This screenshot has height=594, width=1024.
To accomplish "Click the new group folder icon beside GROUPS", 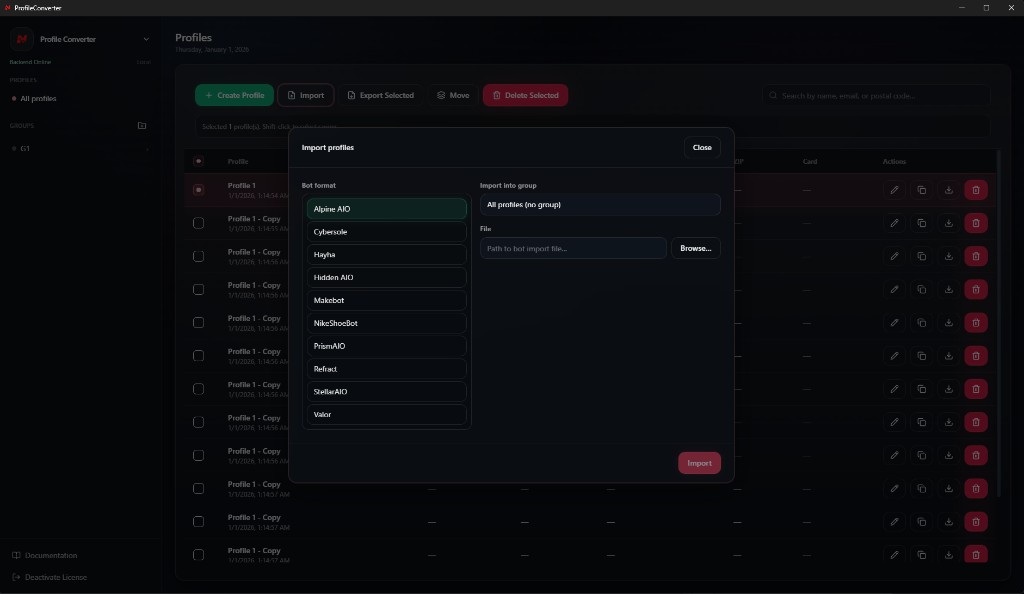I will click(x=142, y=125).
